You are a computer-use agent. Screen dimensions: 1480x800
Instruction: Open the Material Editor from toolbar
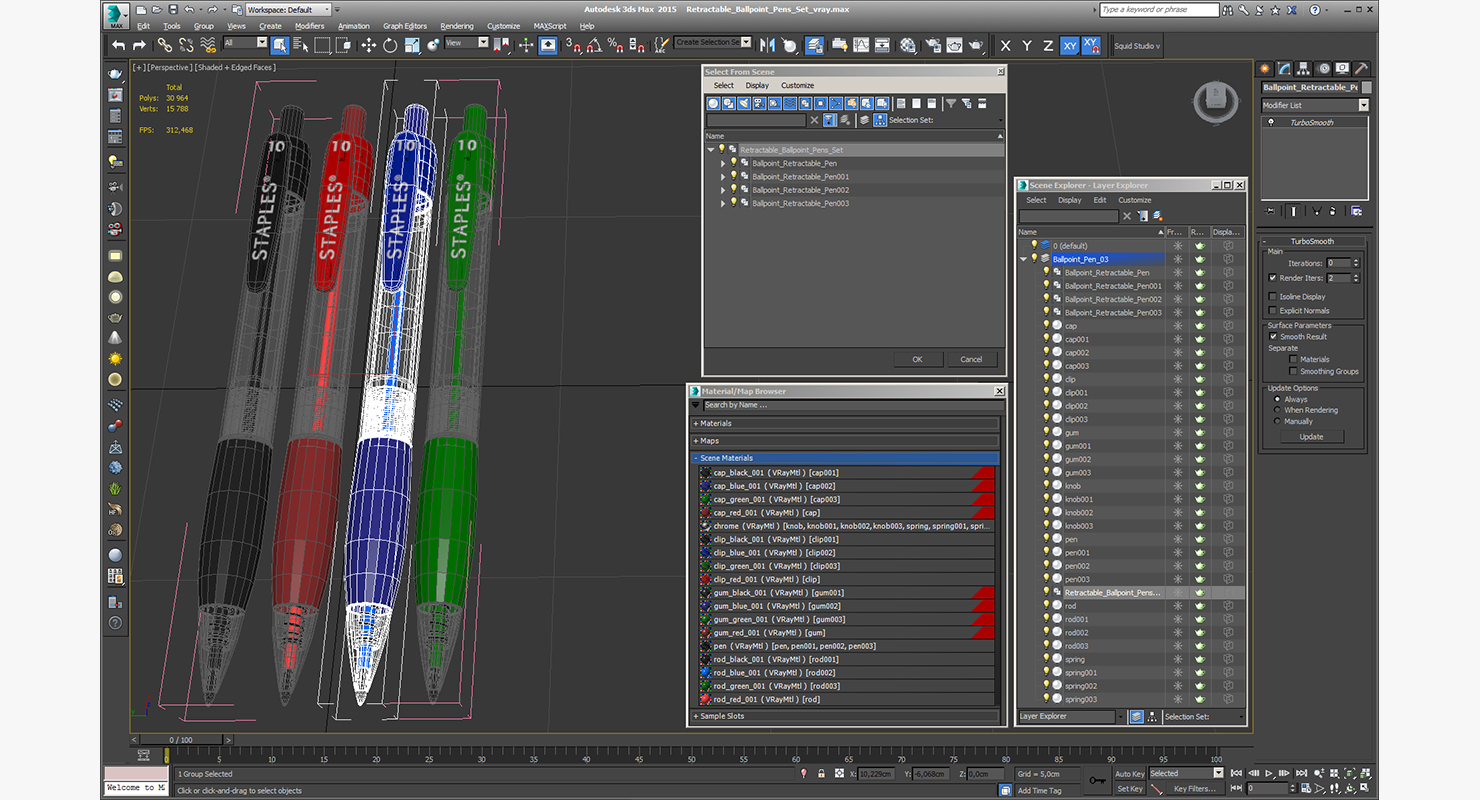[x=908, y=45]
